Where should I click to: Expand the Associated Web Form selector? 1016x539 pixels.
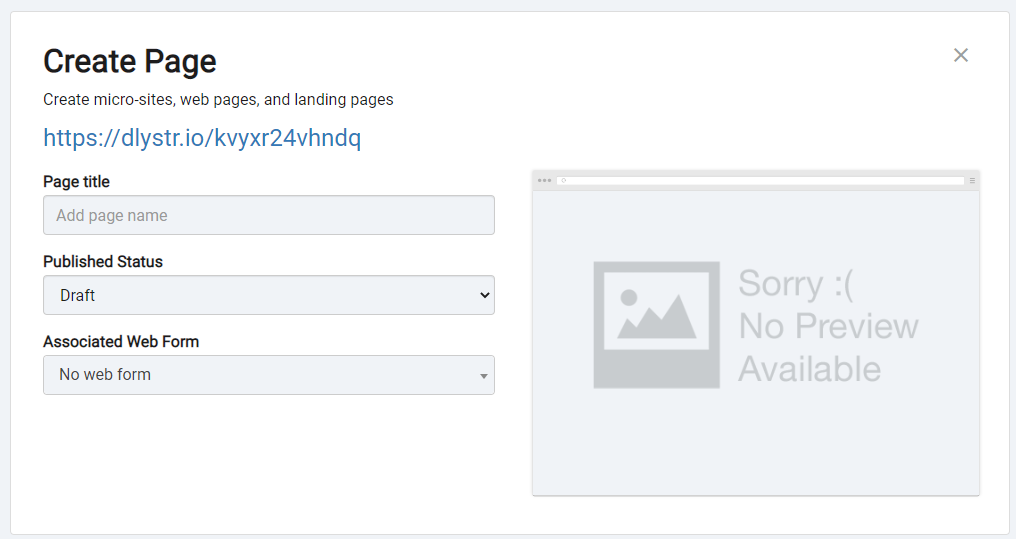[x=269, y=374]
